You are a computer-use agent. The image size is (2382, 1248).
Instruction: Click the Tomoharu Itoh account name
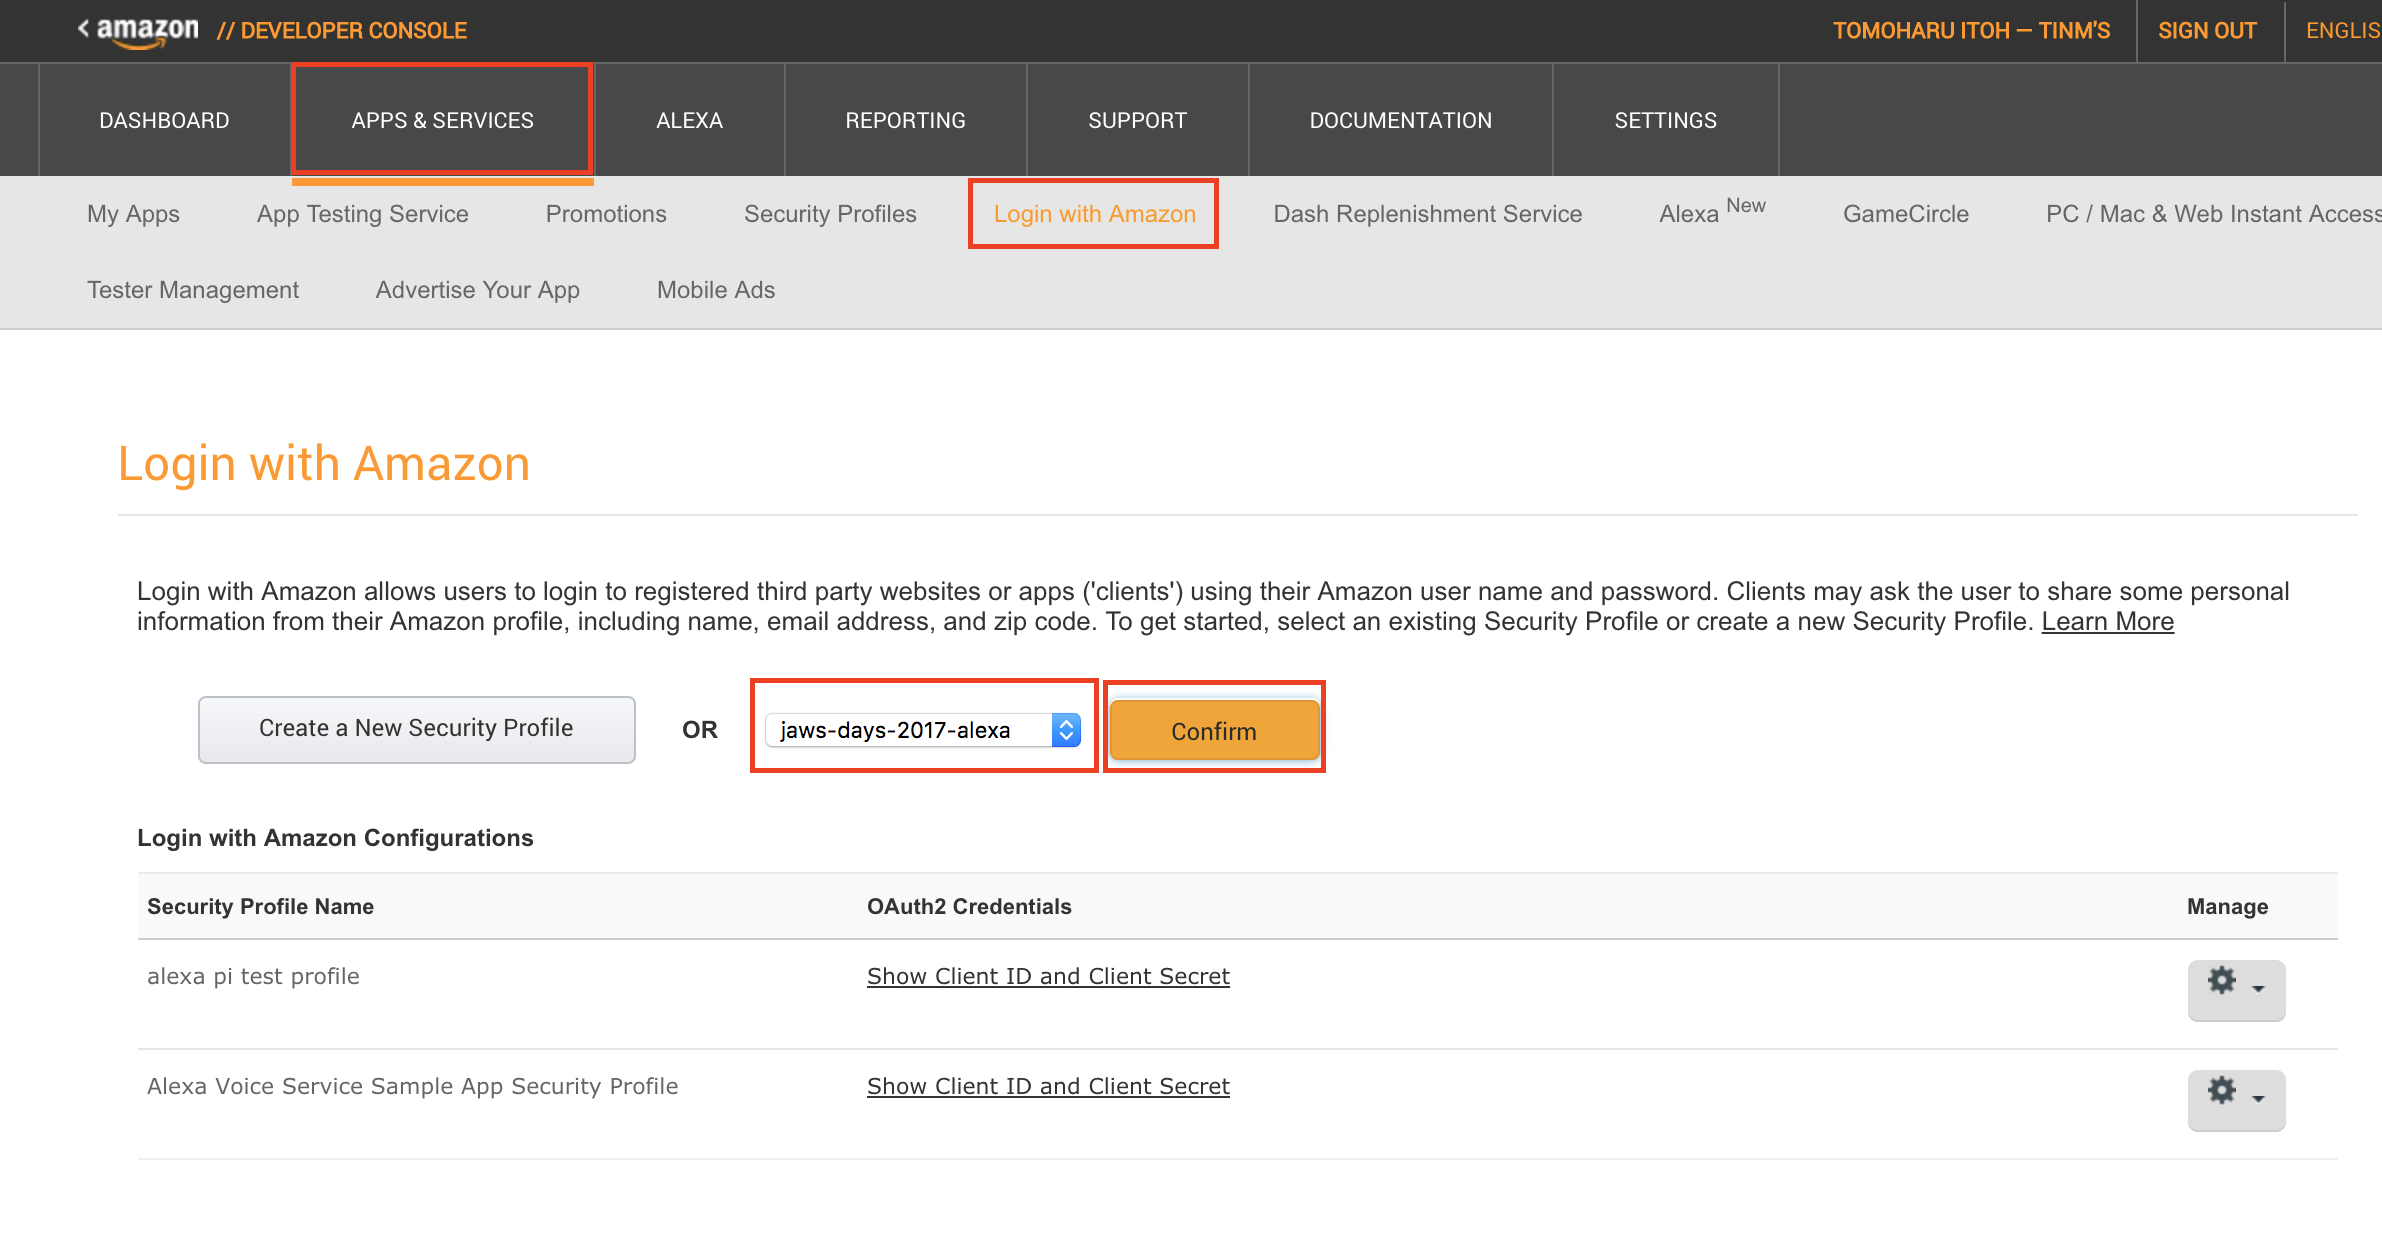pos(1971,31)
